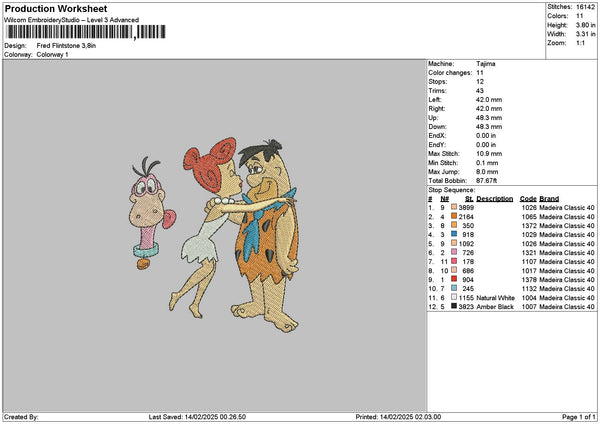This screenshot has height=424, width=600.
Task: Select the Max Stitch value 10.9 mm
Action: pyautogui.click(x=489, y=154)
